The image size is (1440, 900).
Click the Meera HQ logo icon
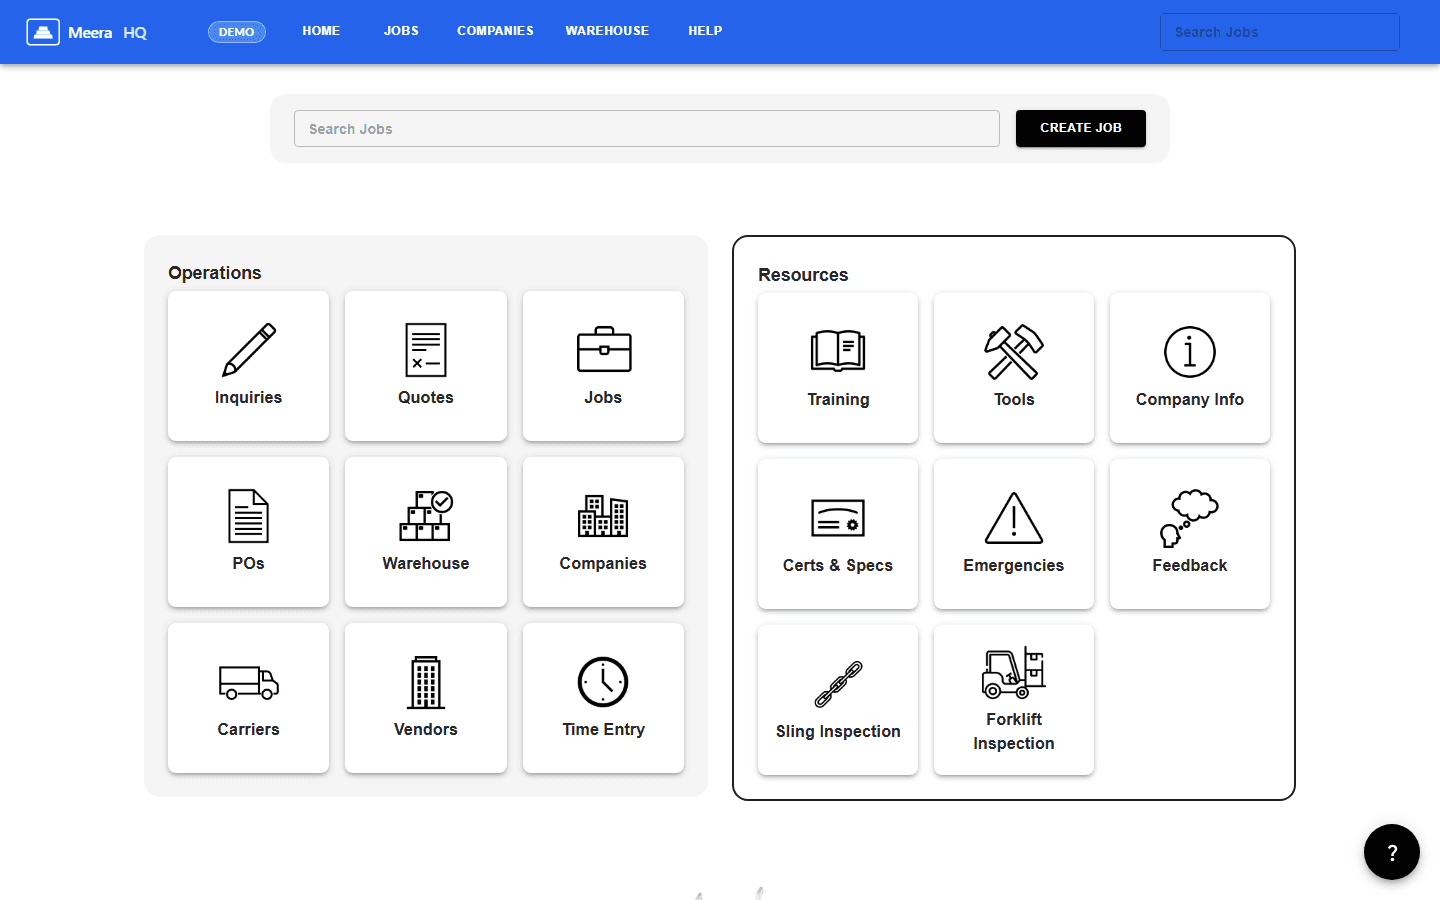coord(43,32)
